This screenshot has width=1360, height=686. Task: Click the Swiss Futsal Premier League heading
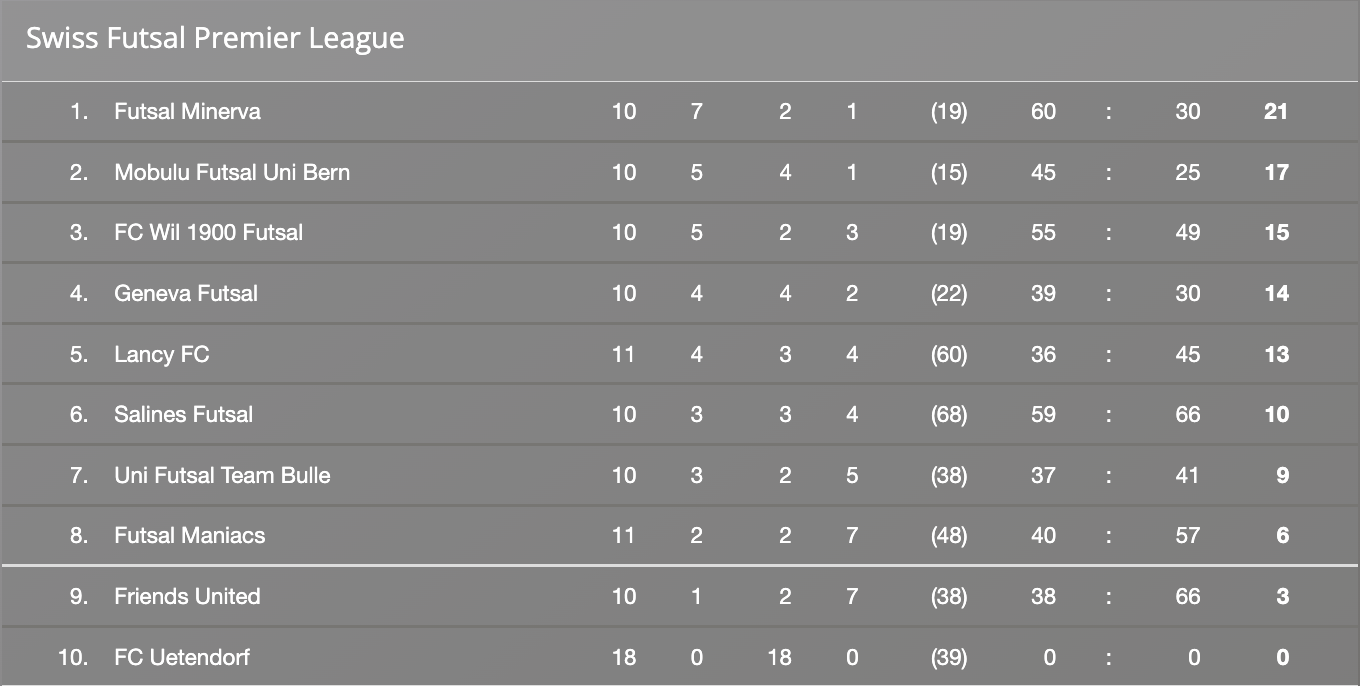[x=215, y=39]
